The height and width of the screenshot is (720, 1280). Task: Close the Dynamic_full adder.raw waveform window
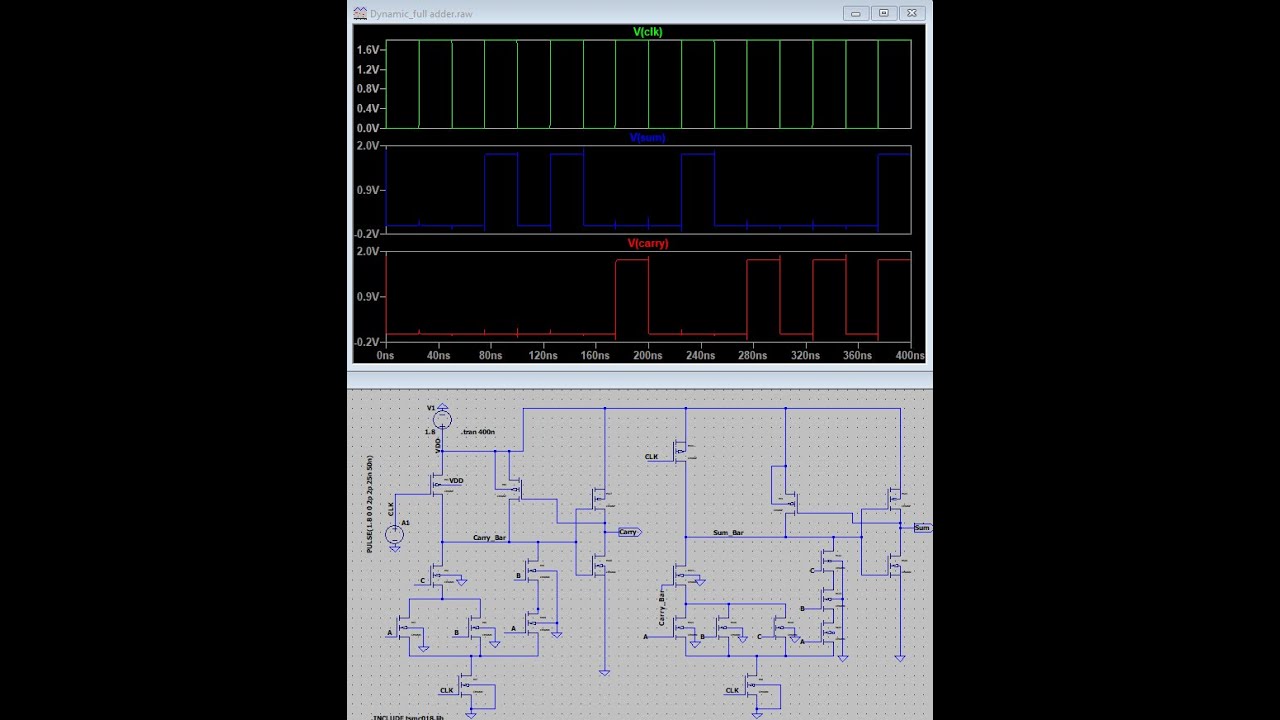912,13
